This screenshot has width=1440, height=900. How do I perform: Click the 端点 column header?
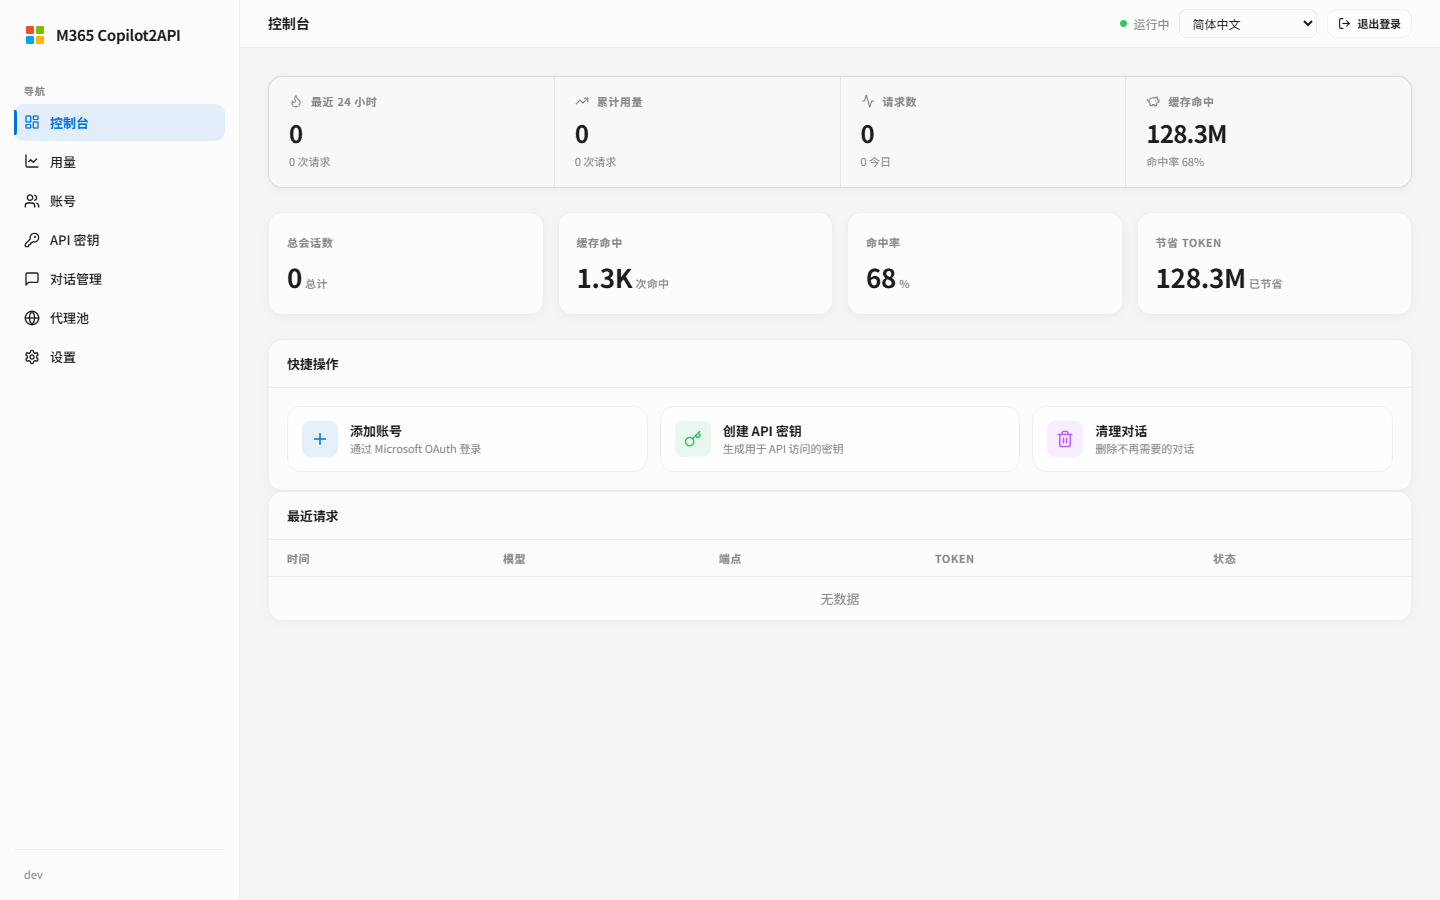click(x=730, y=559)
